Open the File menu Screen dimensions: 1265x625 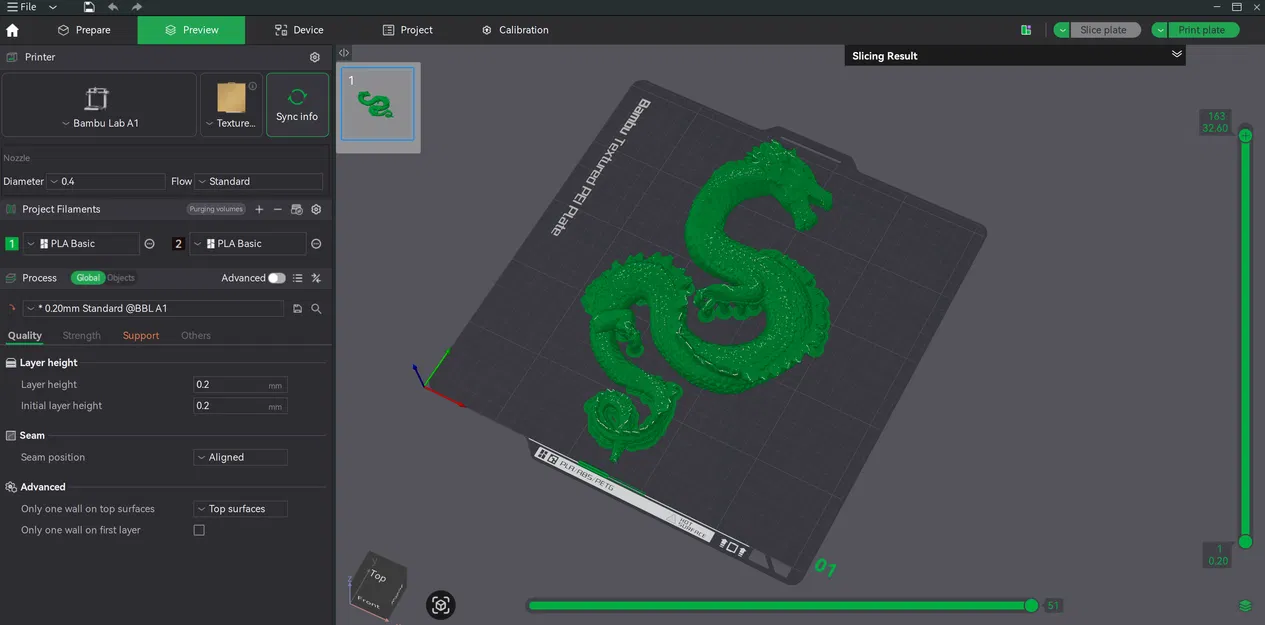click(22, 7)
